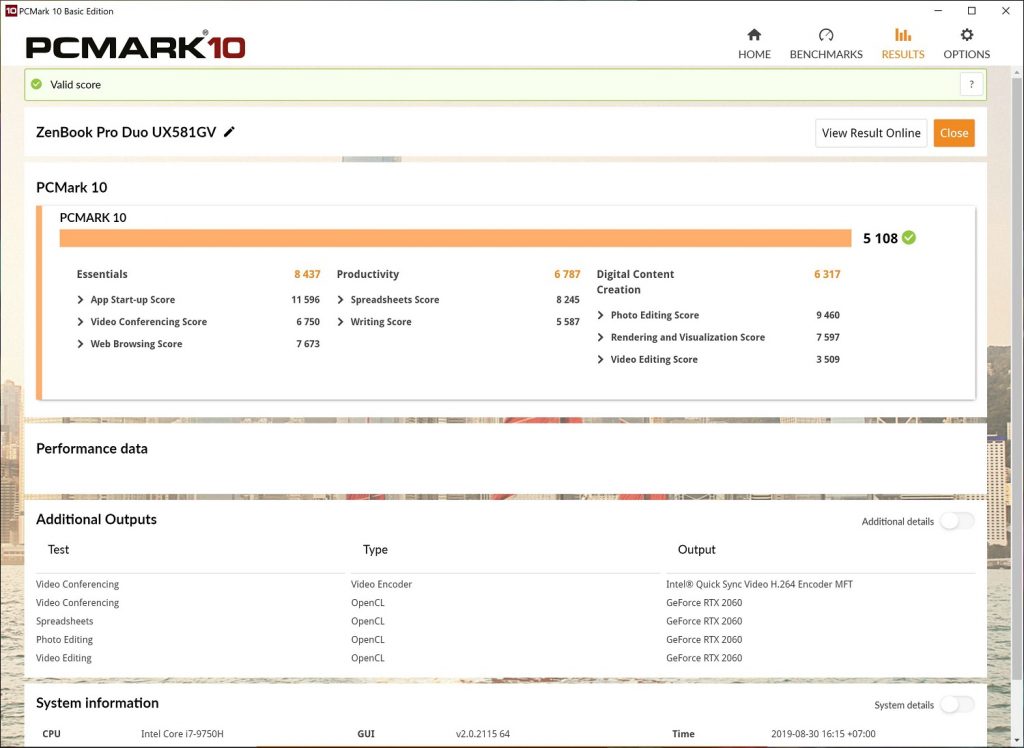1024x748 pixels.
Task: Click the PCMark 10 title bar logo
Action: click(10, 10)
